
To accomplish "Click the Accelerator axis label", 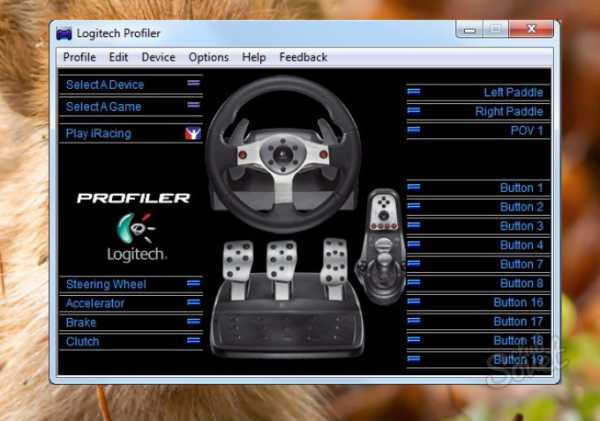I will coord(95,304).
